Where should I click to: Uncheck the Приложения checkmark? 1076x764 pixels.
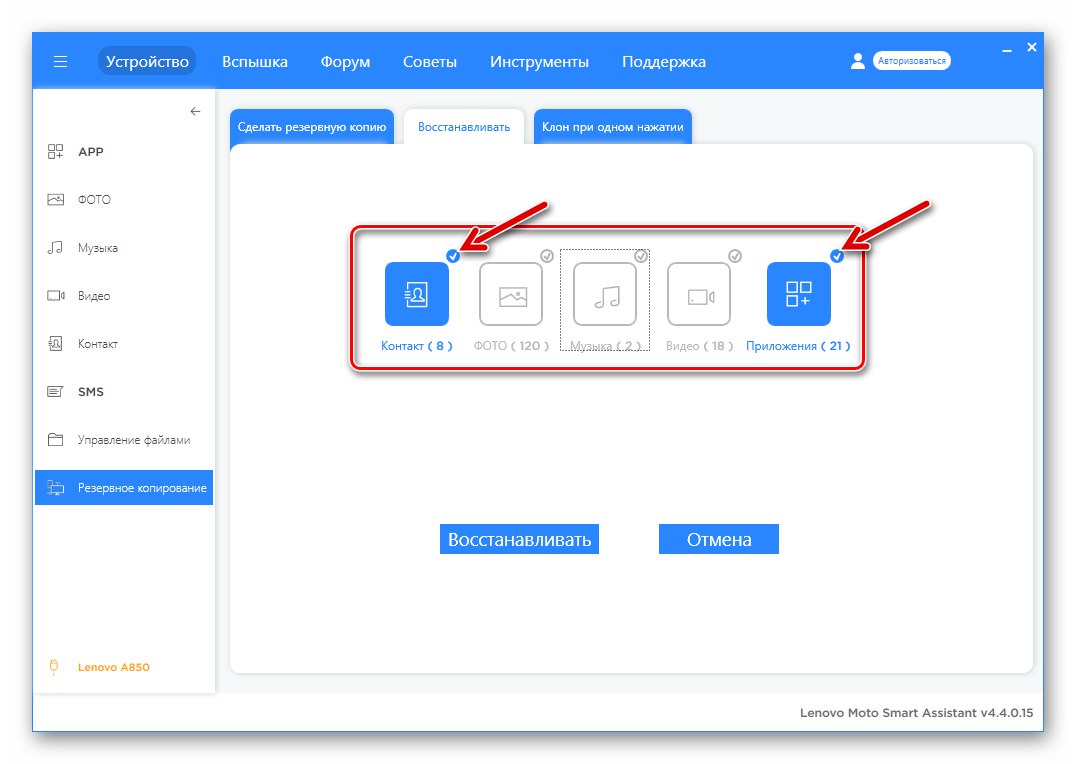[x=837, y=256]
